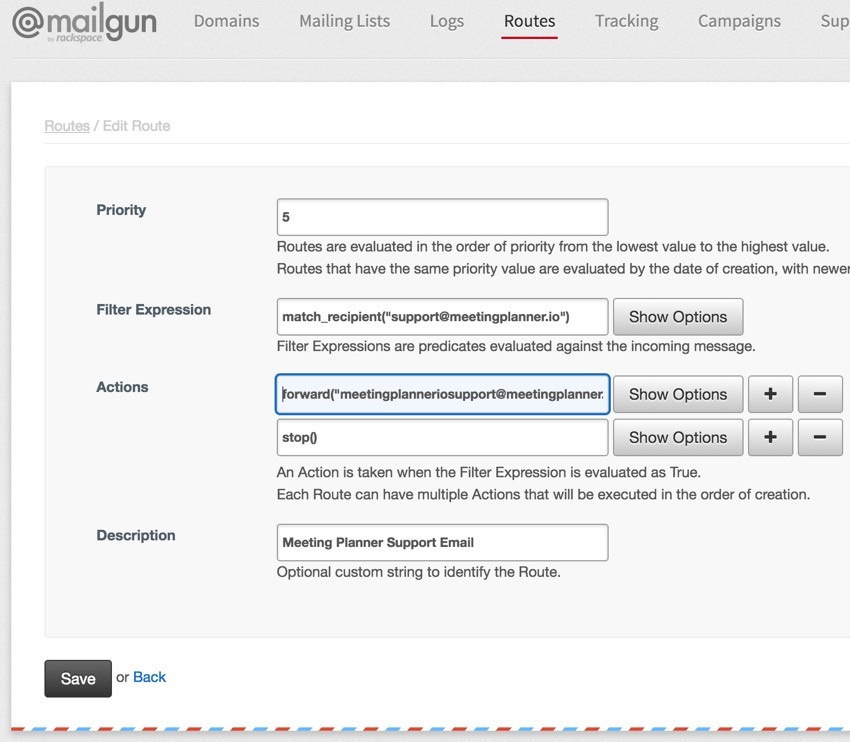850x742 pixels.
Task: Open the Logs tab
Action: point(447,21)
